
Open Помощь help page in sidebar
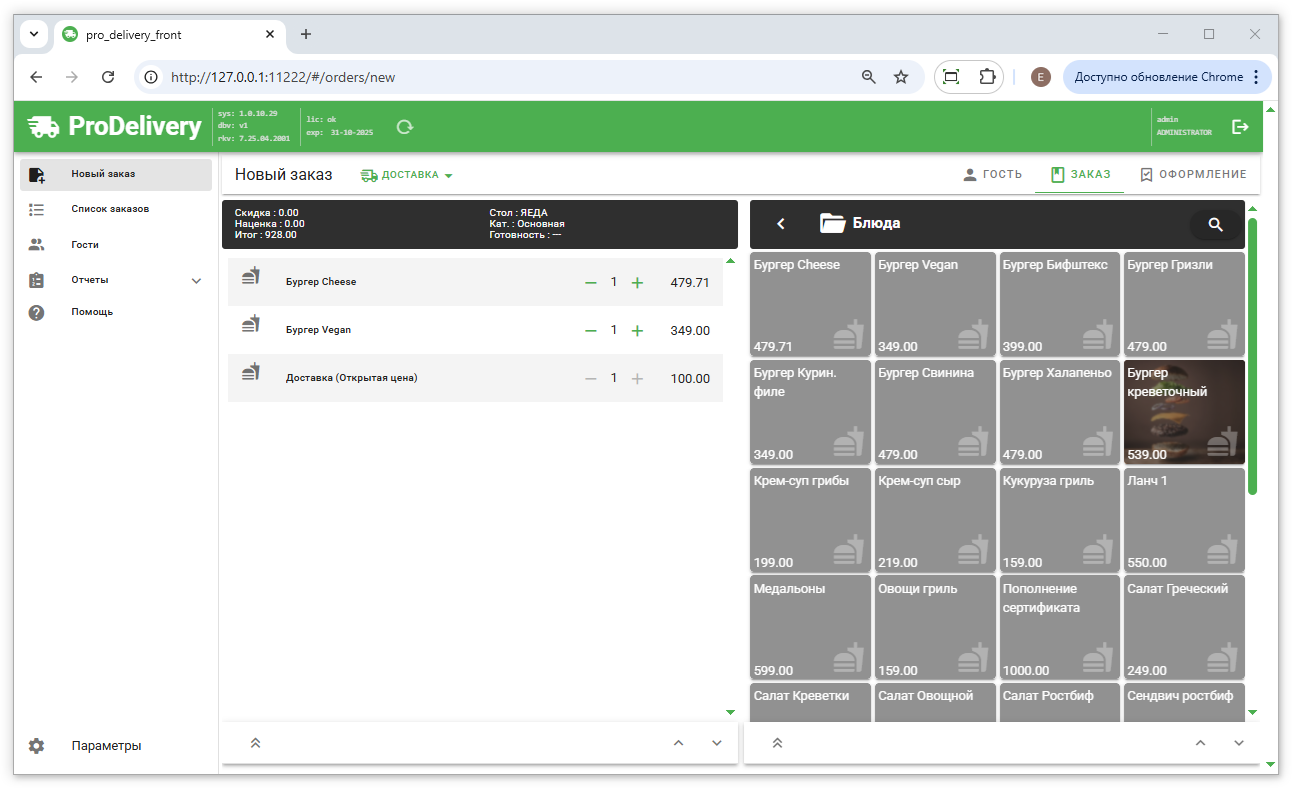92,312
